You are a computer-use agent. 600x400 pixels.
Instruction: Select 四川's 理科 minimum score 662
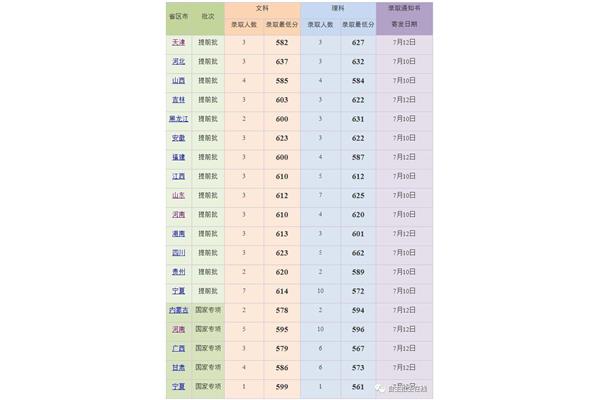pyautogui.click(x=358, y=253)
